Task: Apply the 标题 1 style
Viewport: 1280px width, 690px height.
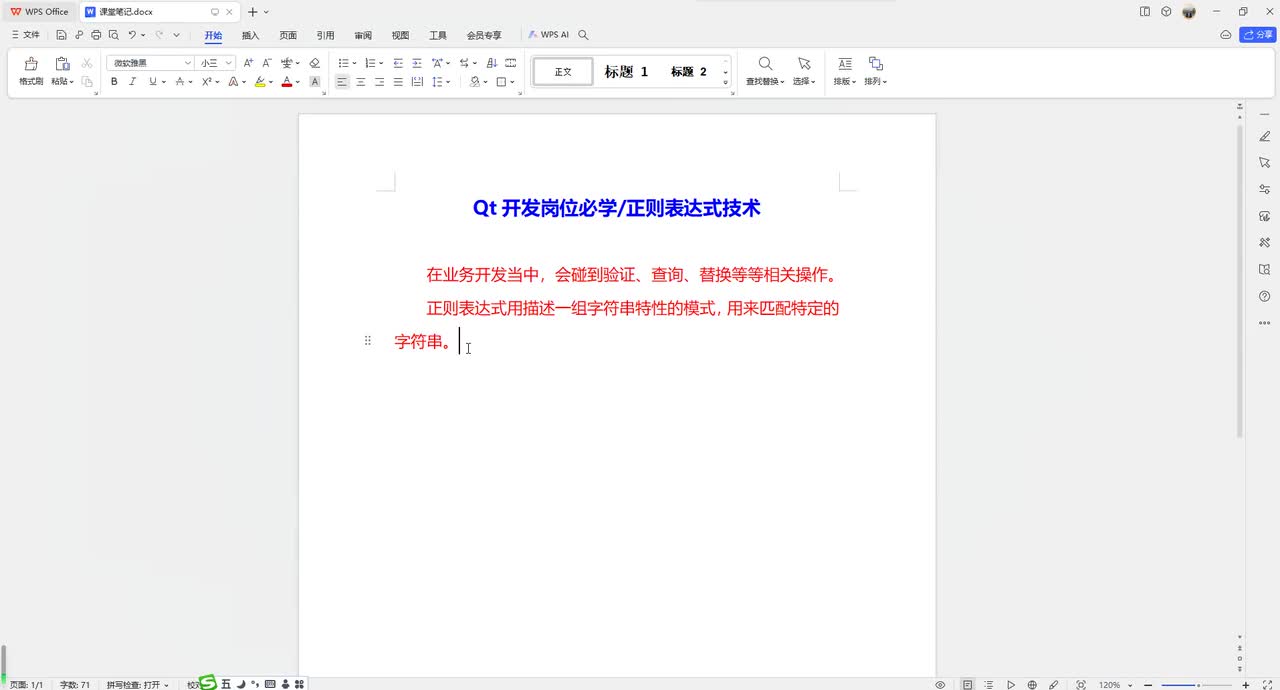Action: [x=626, y=72]
